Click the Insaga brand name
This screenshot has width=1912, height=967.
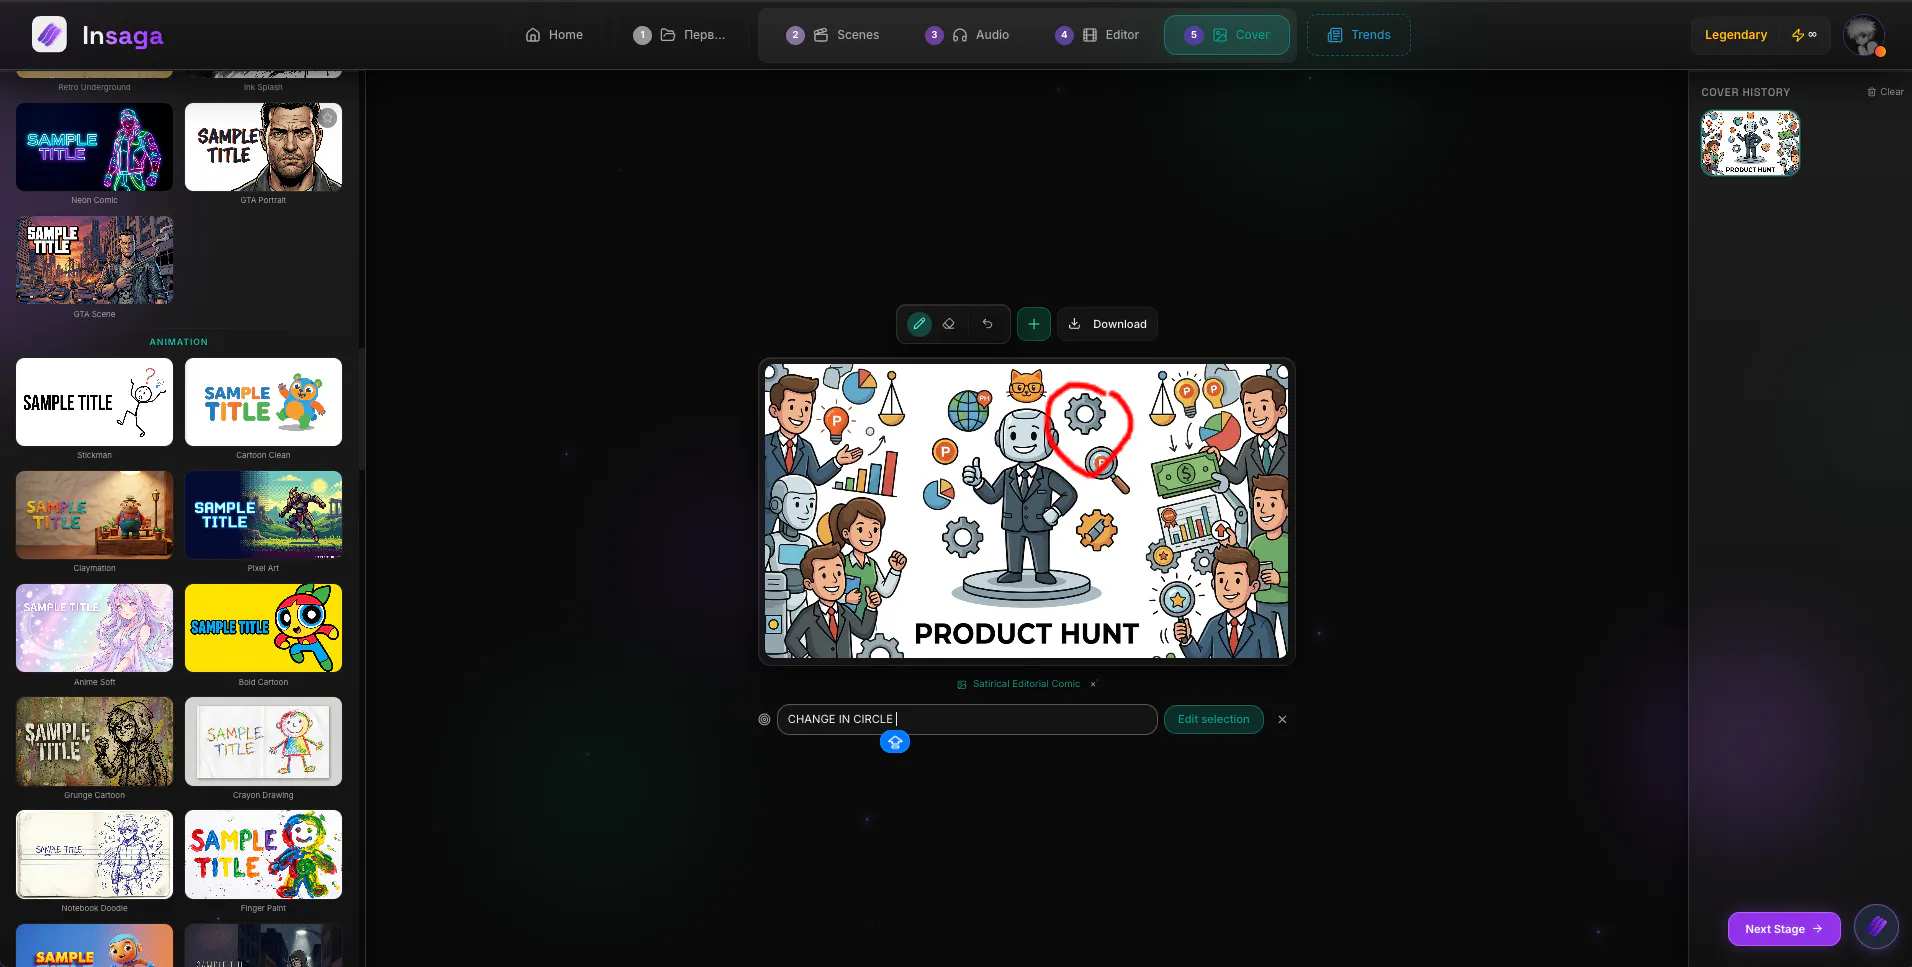tap(122, 36)
